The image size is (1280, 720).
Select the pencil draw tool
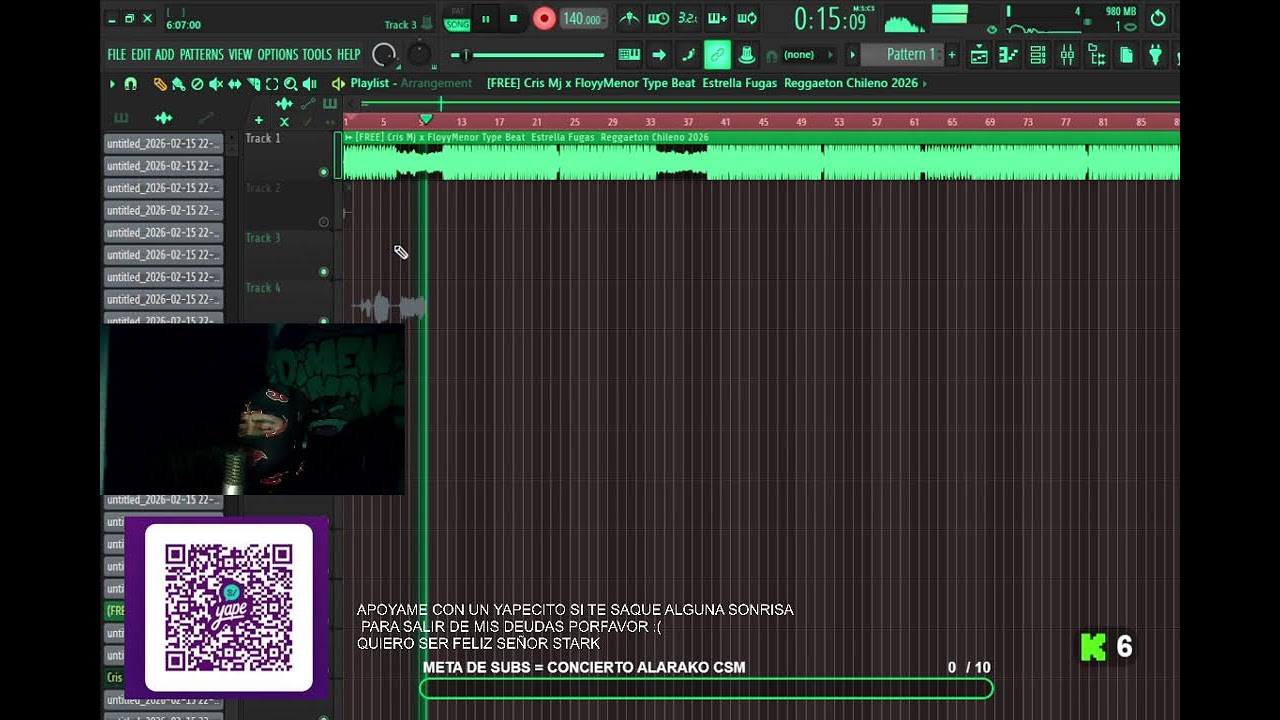pos(160,84)
